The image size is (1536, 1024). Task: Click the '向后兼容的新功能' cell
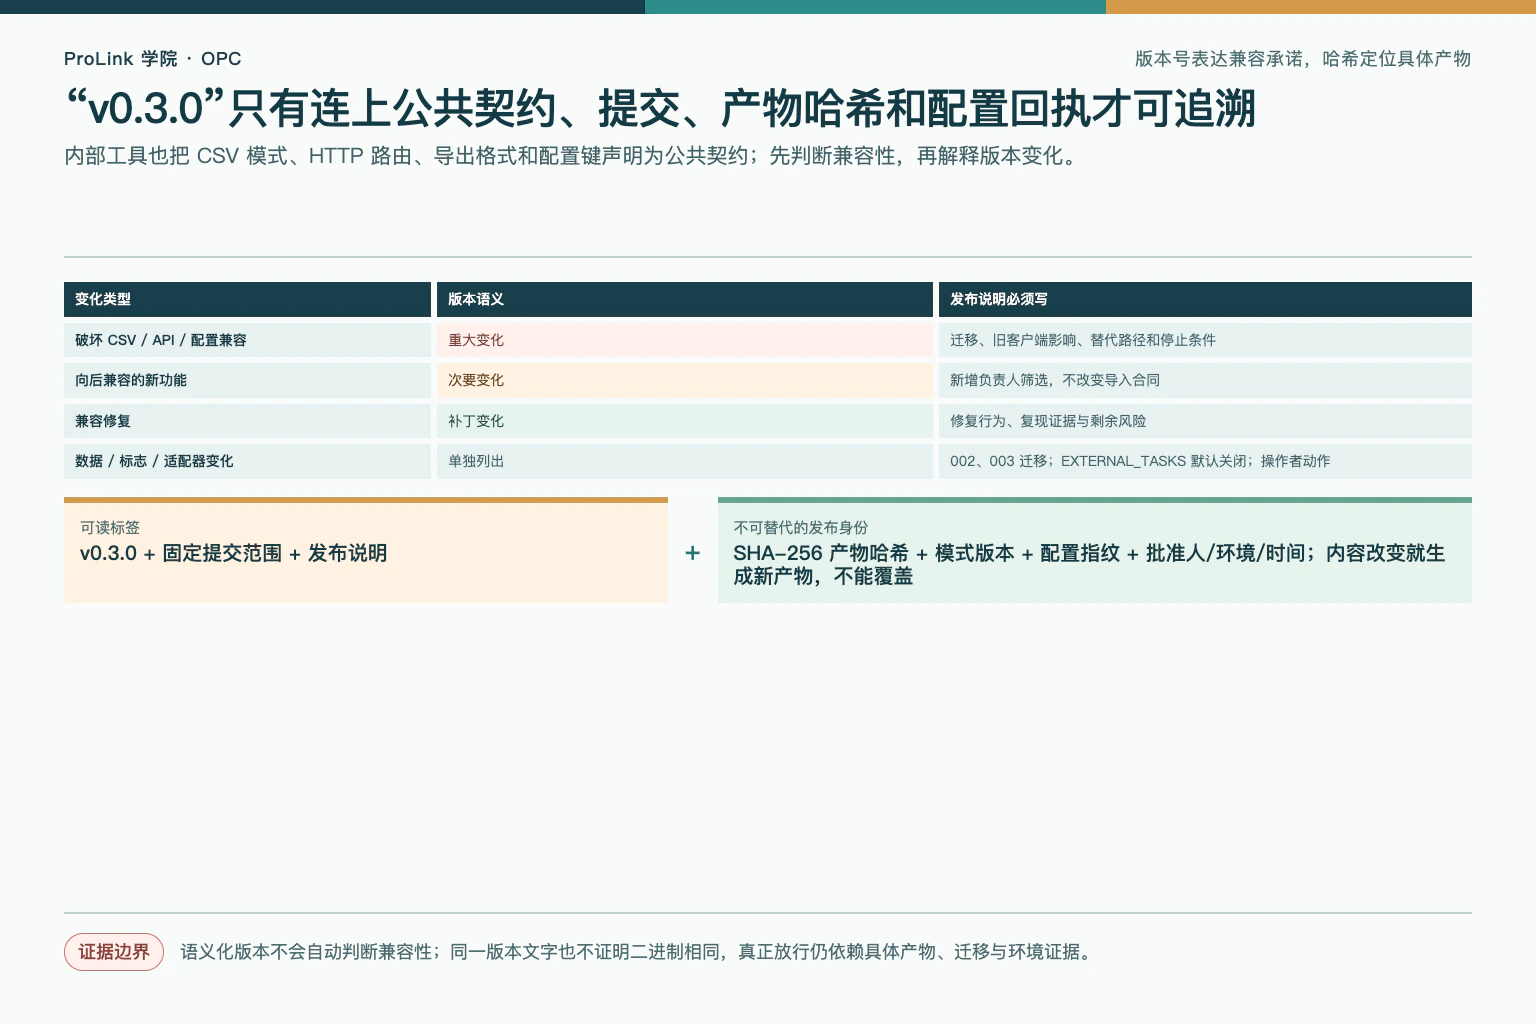click(247, 380)
